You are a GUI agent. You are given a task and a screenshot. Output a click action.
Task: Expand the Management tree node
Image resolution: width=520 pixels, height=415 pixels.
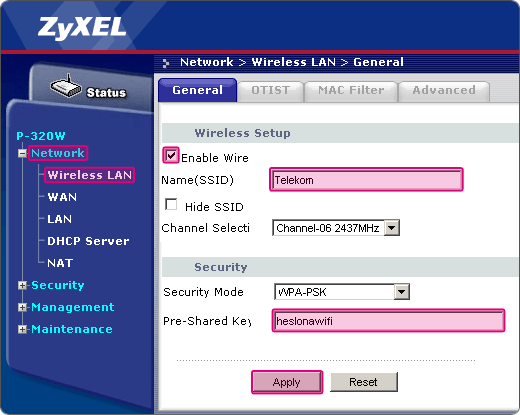click(x=22, y=307)
